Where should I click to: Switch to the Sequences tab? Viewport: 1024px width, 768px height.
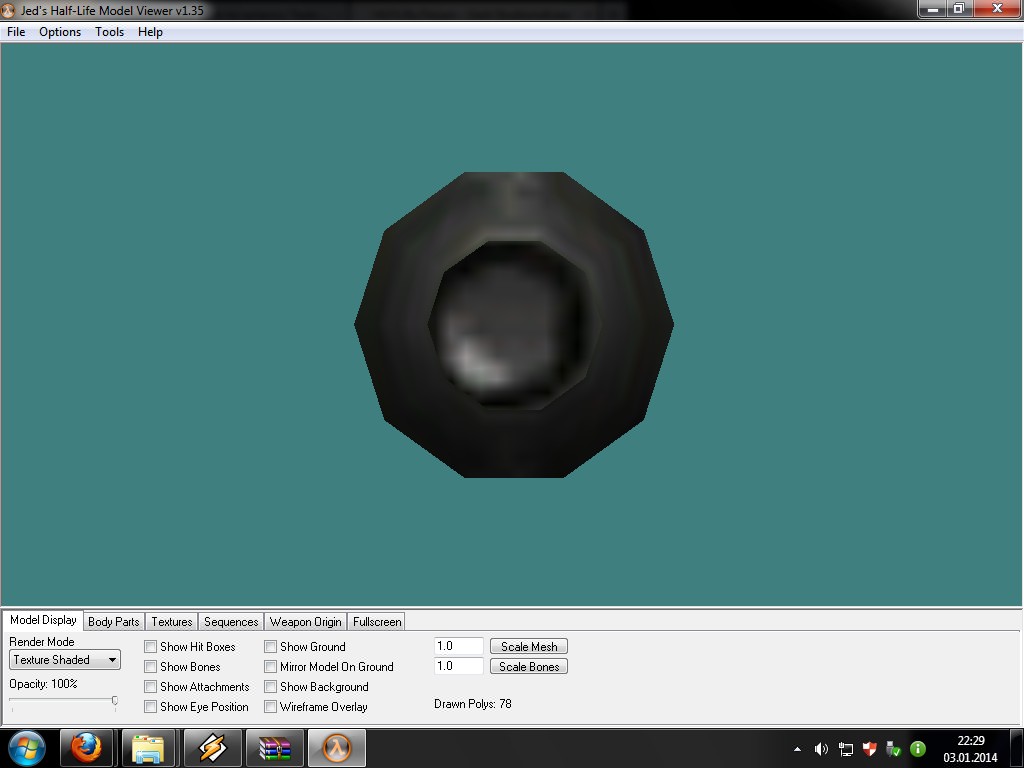[231, 622]
